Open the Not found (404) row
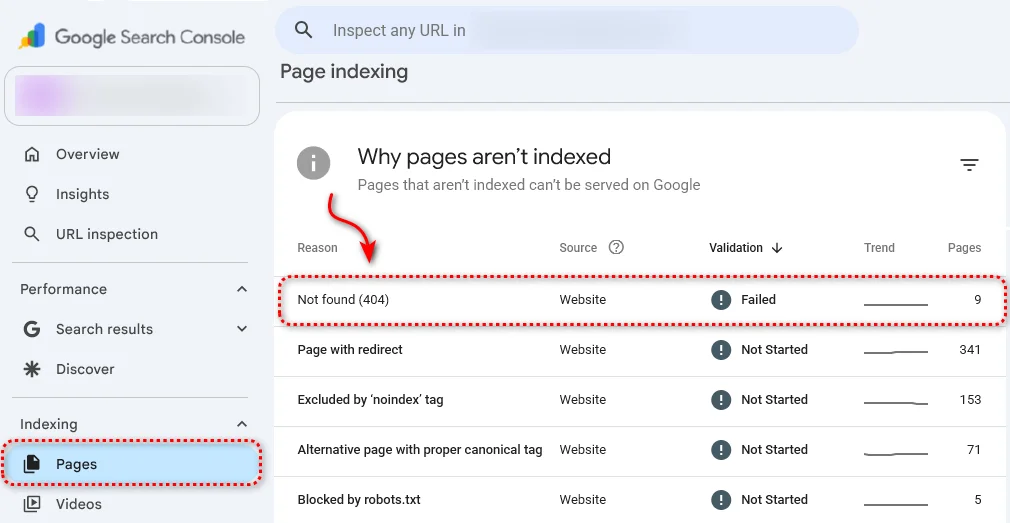 642,300
